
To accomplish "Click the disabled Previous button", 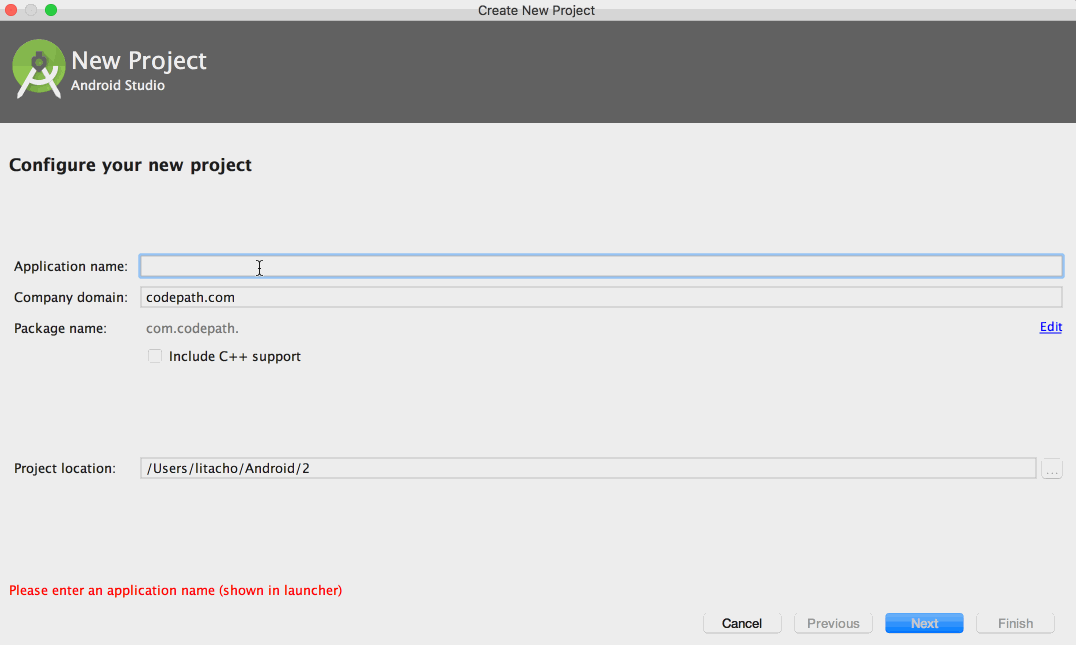I will [833, 623].
